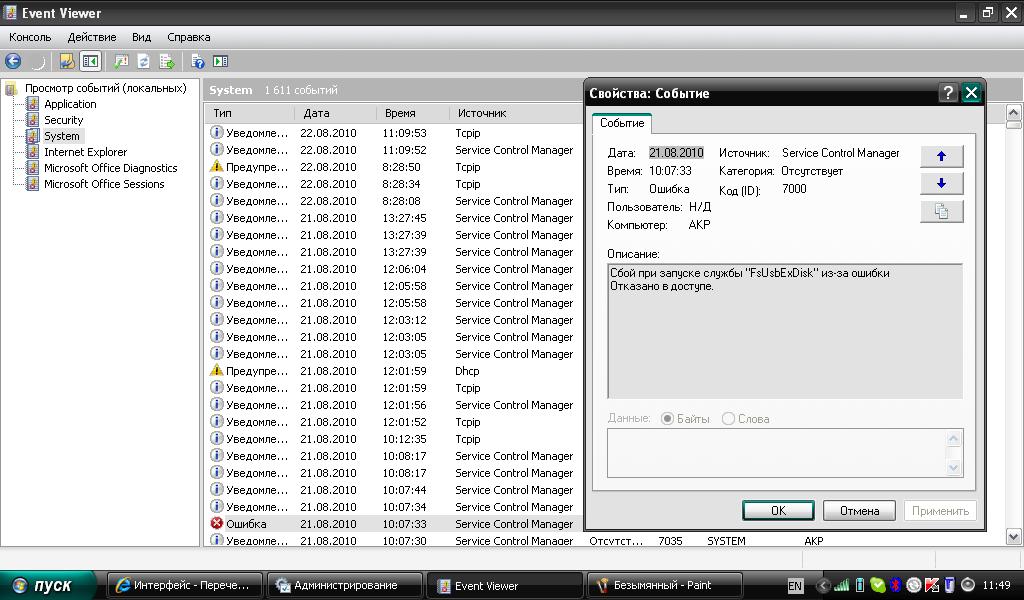This screenshot has width=1024, height=600.
Task: Select the Dhcp source cell
Action: [x=468, y=371]
